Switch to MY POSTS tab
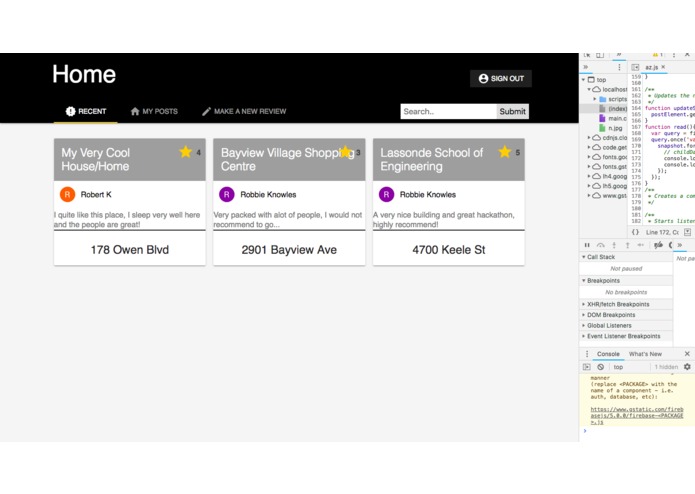Image resolution: width=695 pixels, height=494 pixels. (154, 111)
